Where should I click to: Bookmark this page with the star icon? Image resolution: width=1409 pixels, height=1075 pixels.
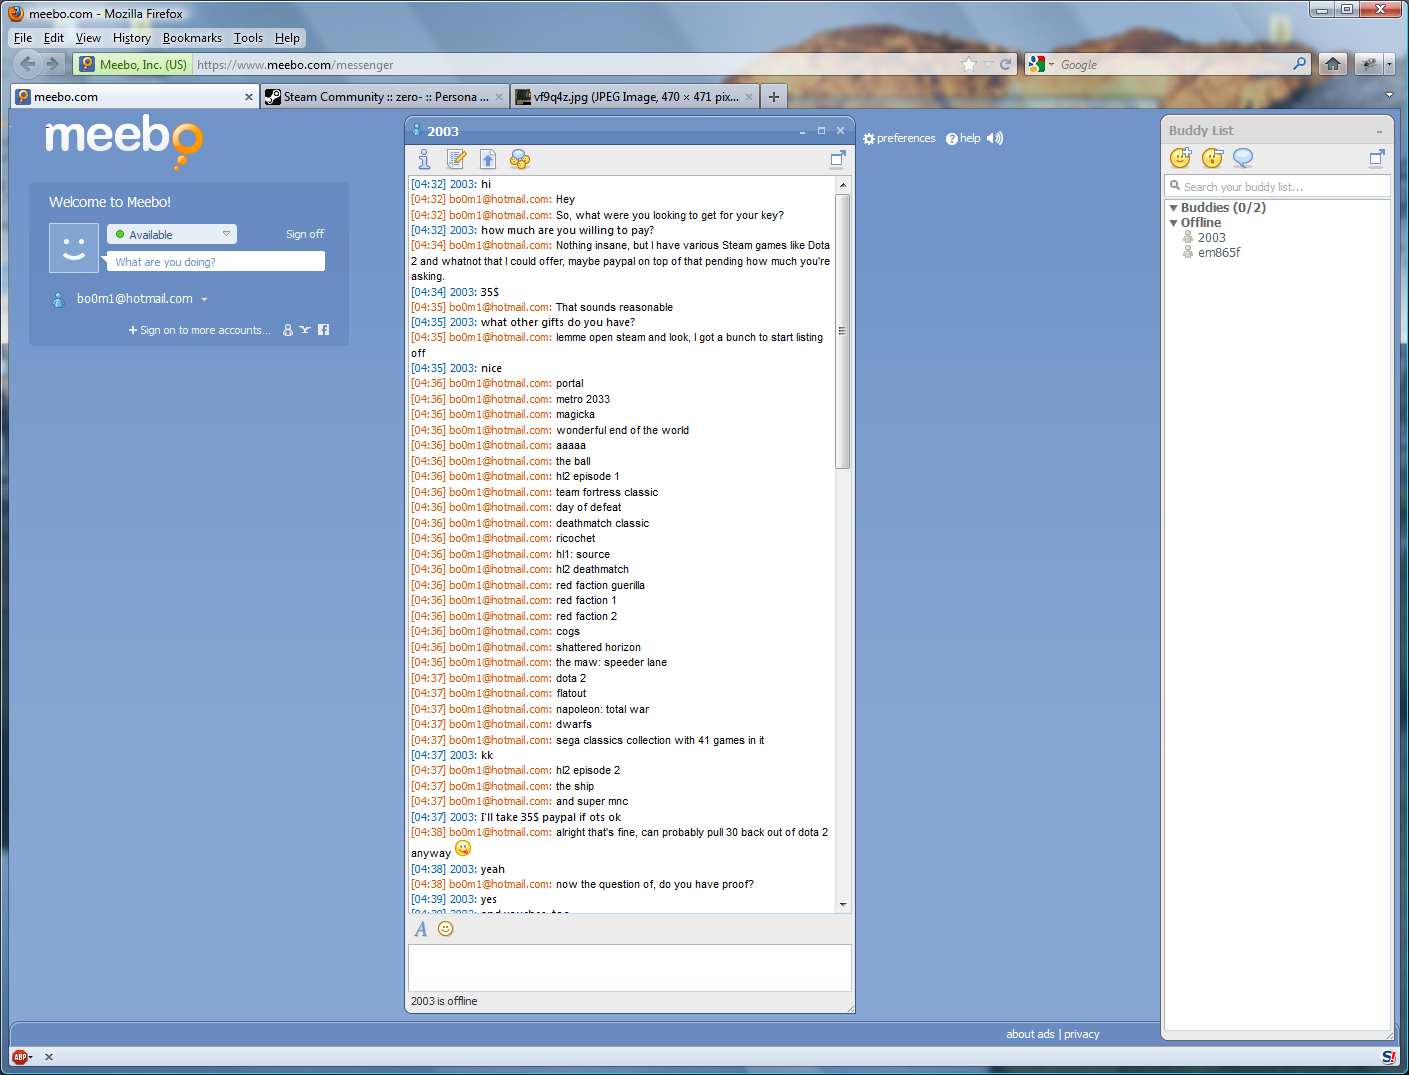(x=968, y=64)
